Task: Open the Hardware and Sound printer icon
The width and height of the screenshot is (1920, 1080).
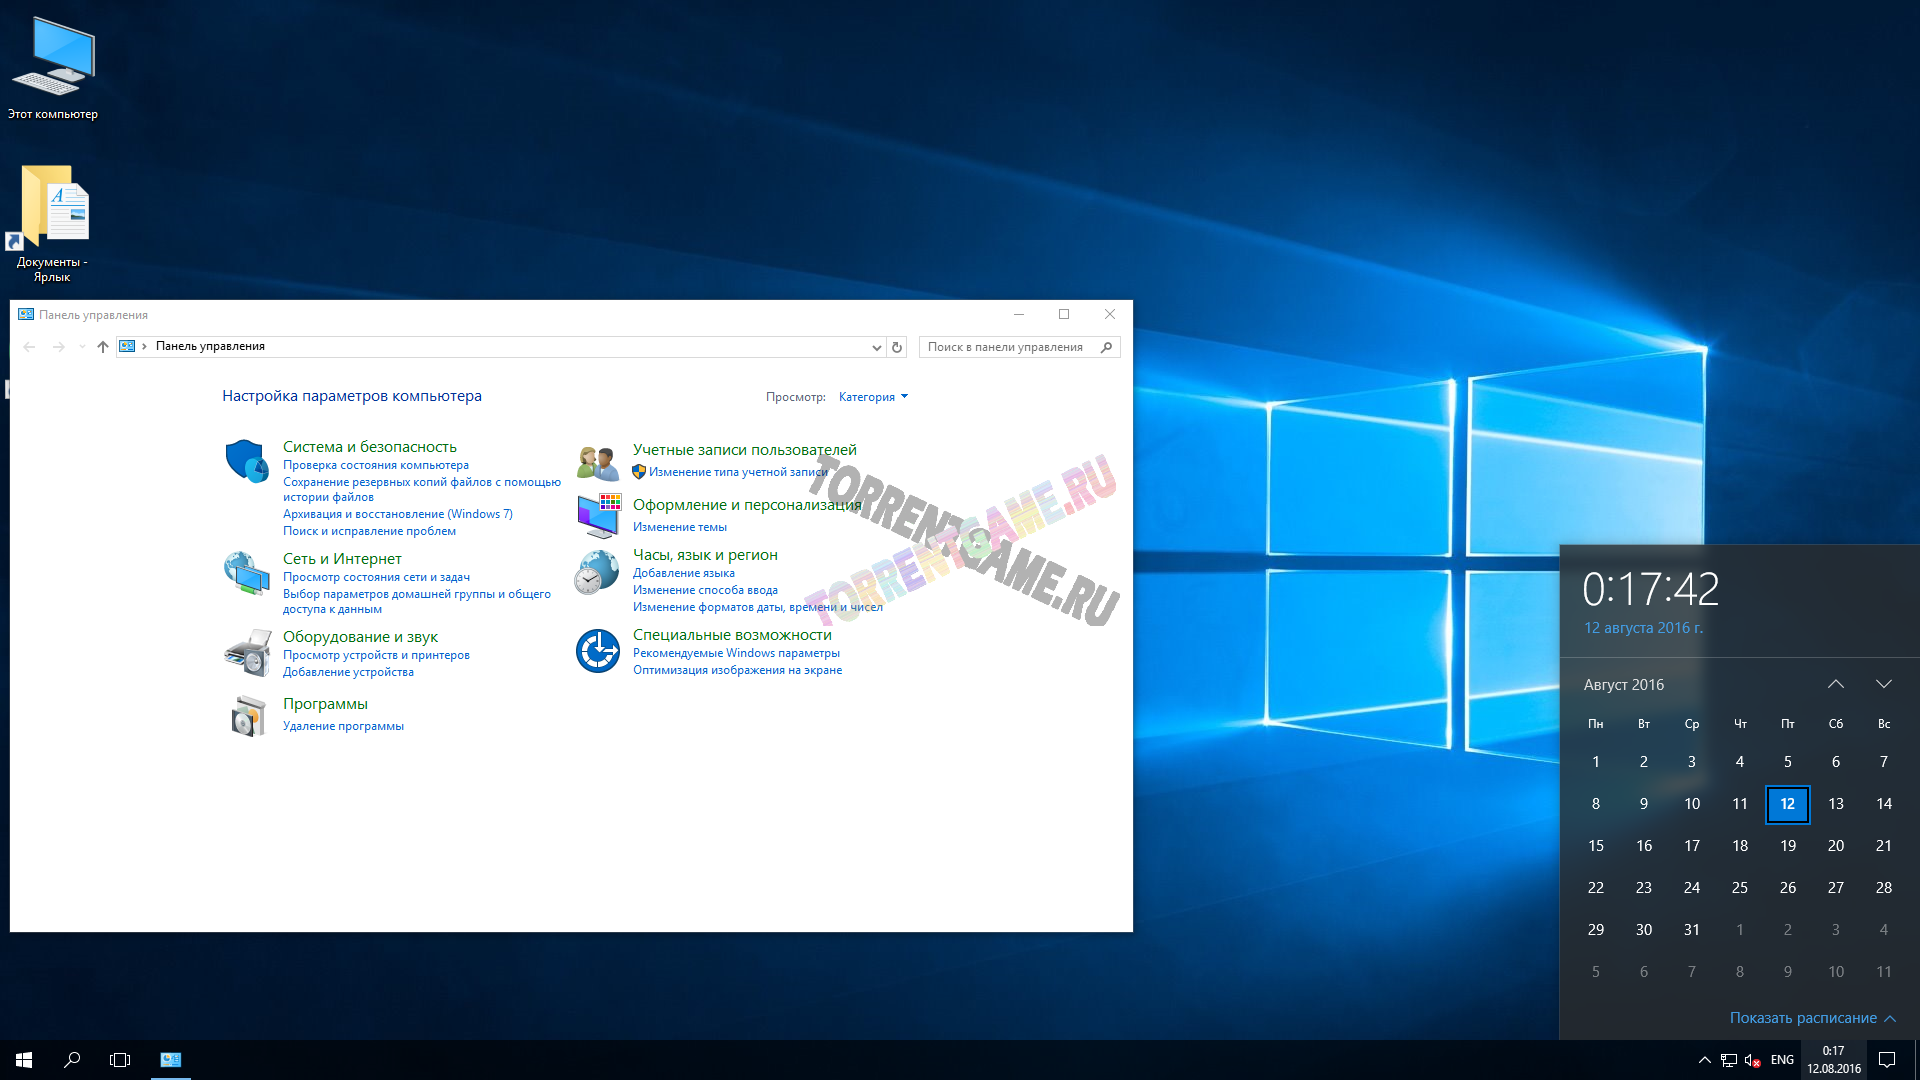Action: pyautogui.click(x=246, y=653)
